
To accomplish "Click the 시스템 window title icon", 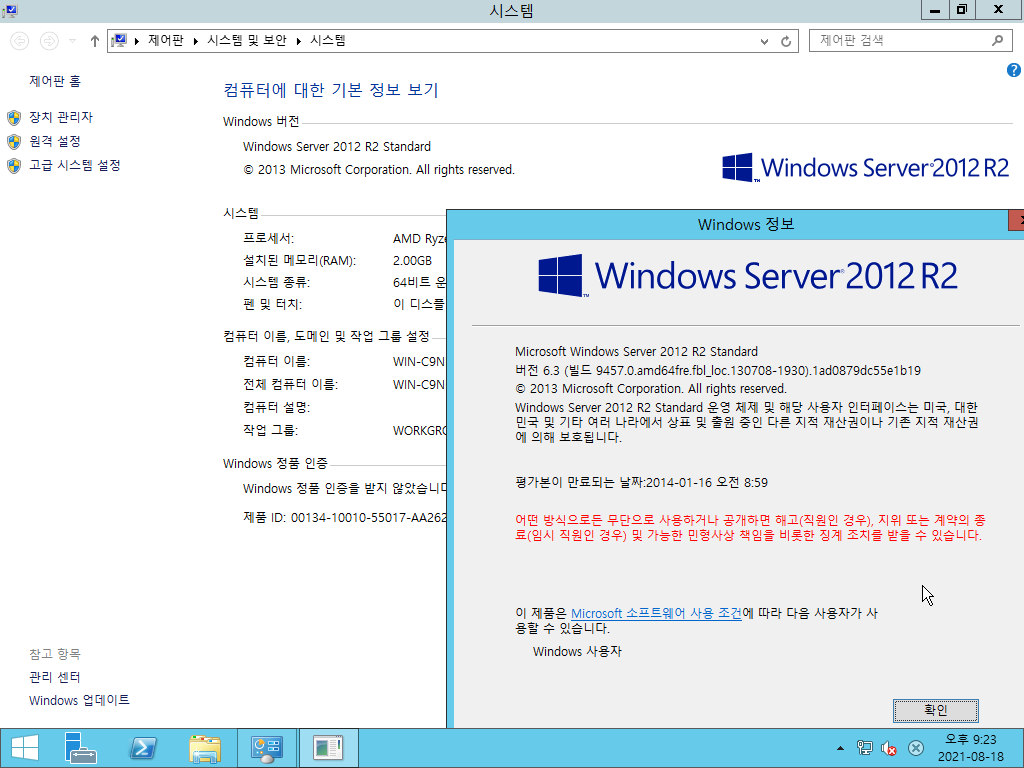I will (x=9, y=10).
